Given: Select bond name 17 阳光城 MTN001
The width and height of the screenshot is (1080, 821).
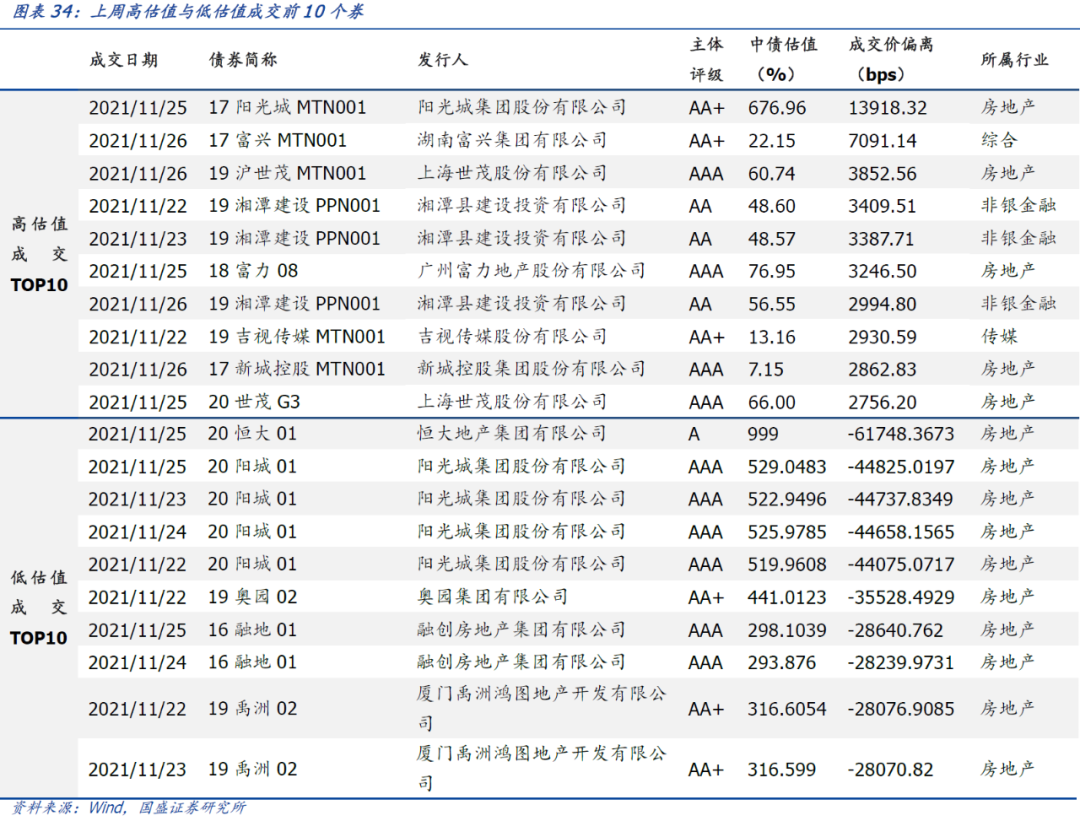Looking at the screenshot, I should pyautogui.click(x=287, y=107).
